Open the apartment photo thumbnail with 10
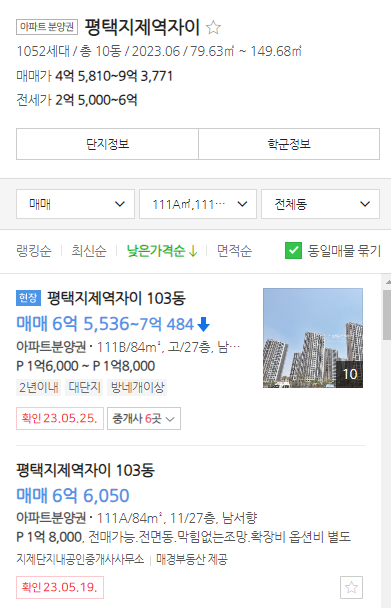This screenshot has height=608, width=391. (313, 338)
